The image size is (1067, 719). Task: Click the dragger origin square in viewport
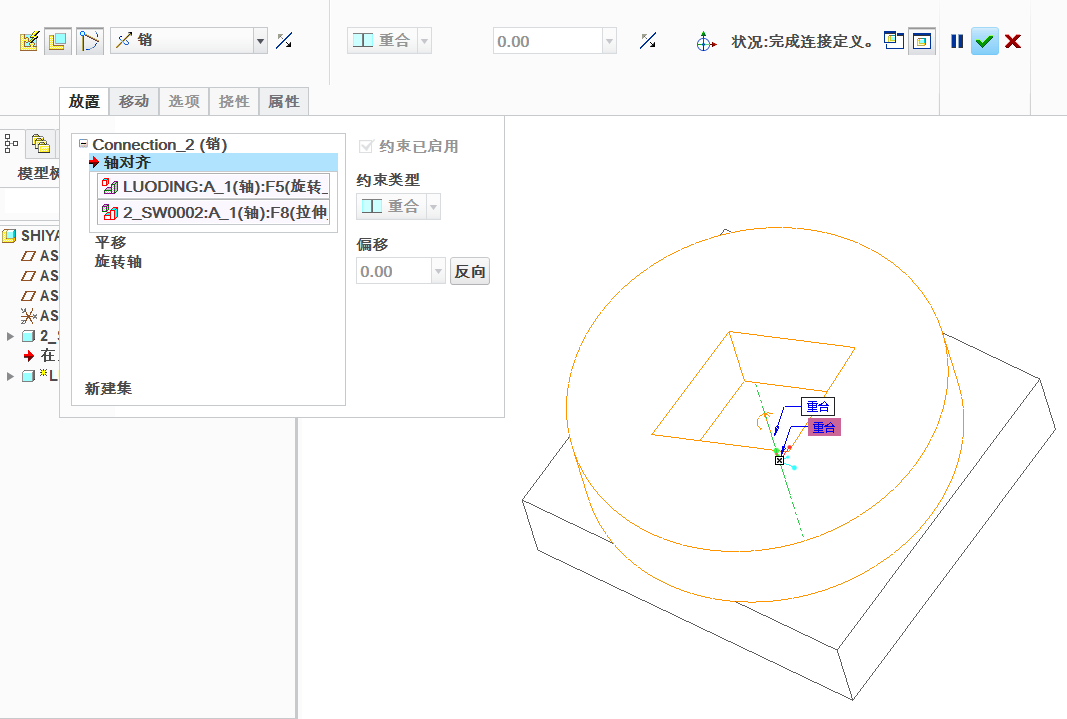779,461
